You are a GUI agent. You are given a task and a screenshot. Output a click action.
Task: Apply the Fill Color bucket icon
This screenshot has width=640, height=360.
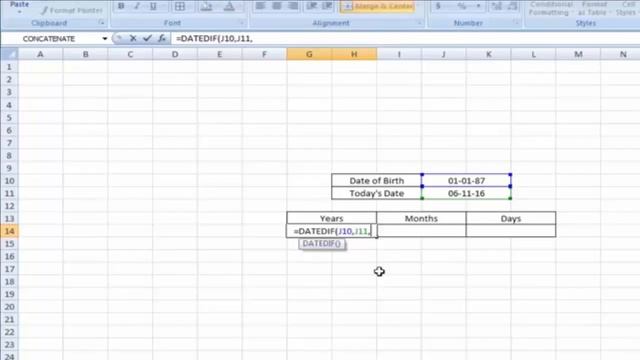pyautogui.click(x=206, y=6)
